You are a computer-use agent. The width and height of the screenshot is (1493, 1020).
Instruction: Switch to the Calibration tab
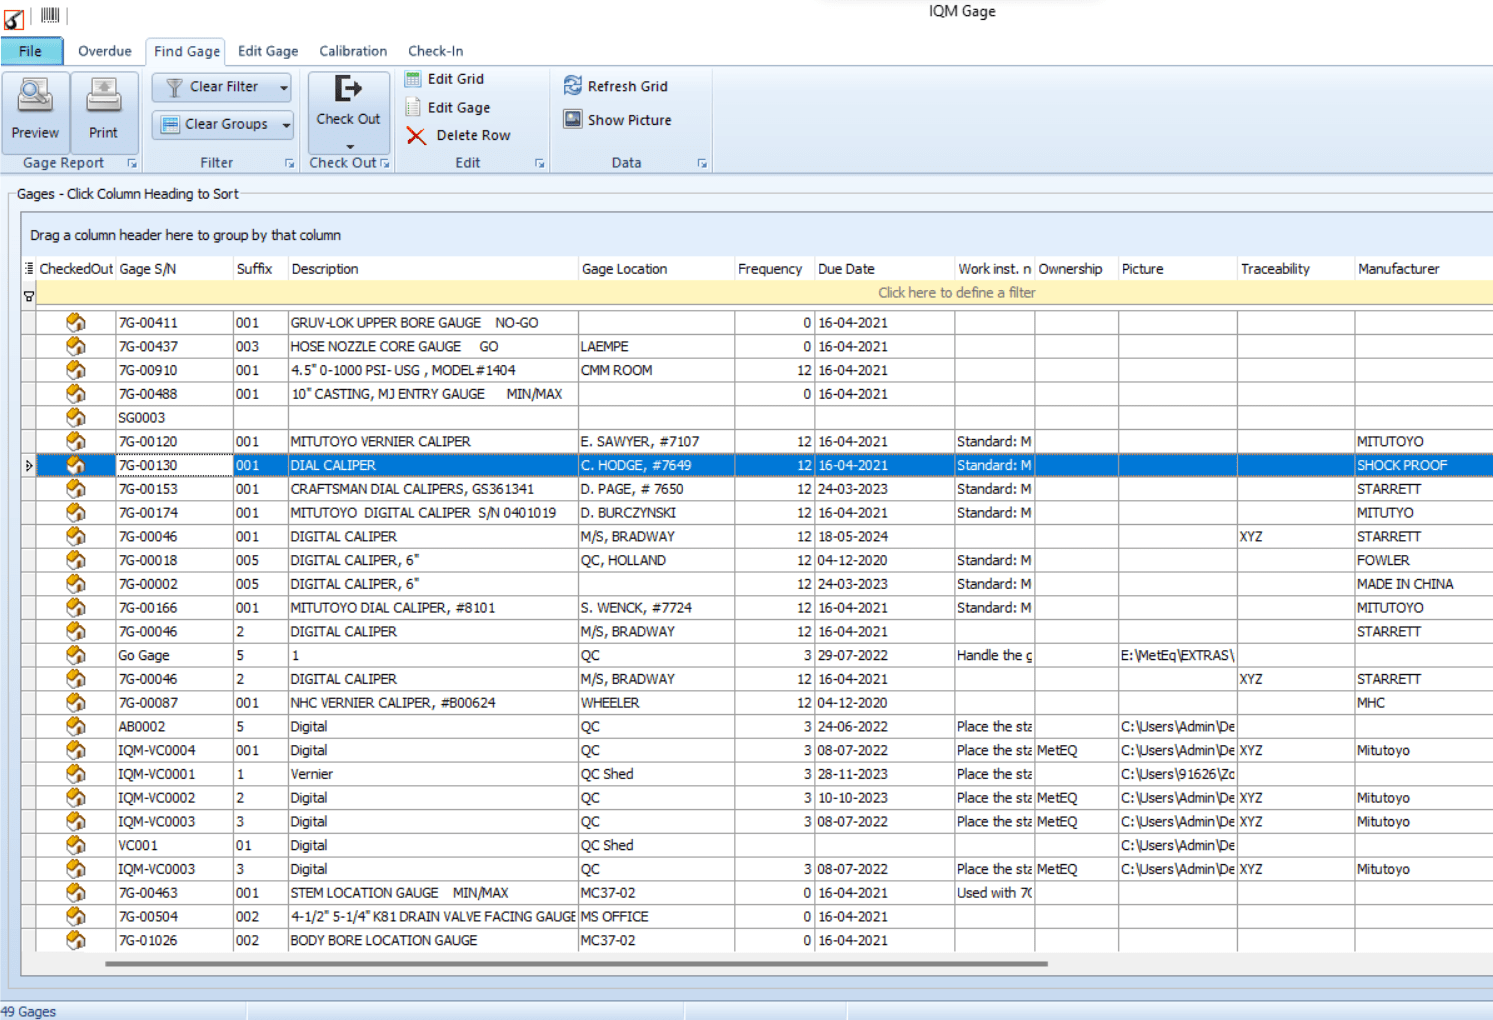tap(352, 51)
